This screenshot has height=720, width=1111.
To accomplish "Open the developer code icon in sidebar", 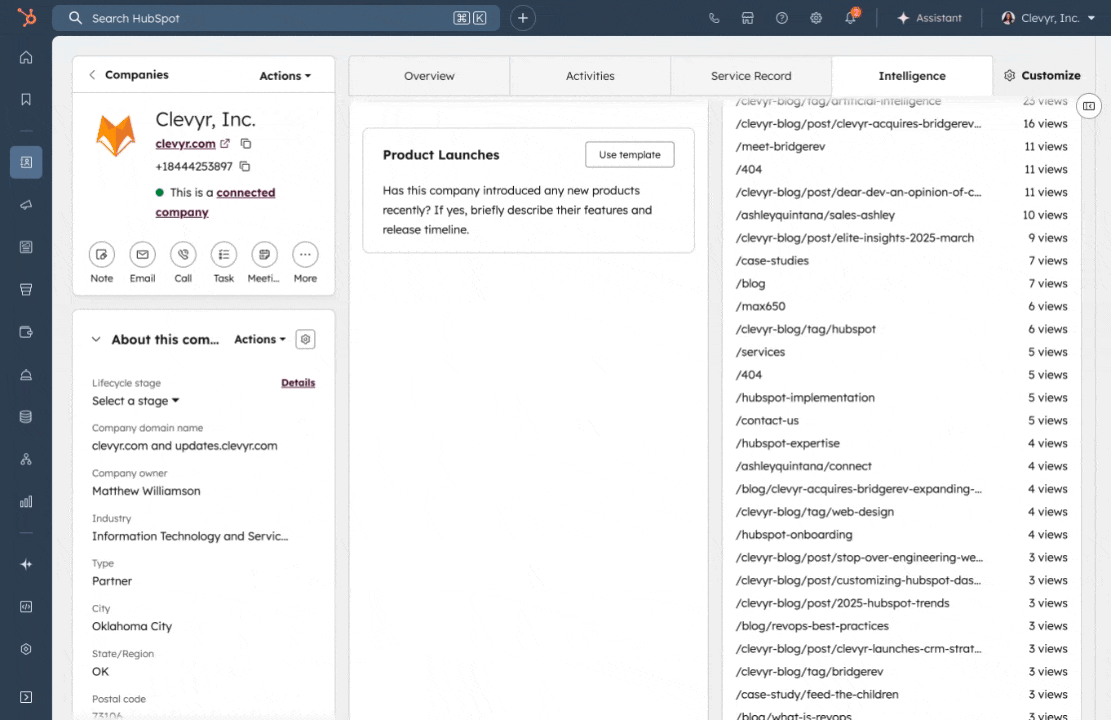I will (26, 607).
